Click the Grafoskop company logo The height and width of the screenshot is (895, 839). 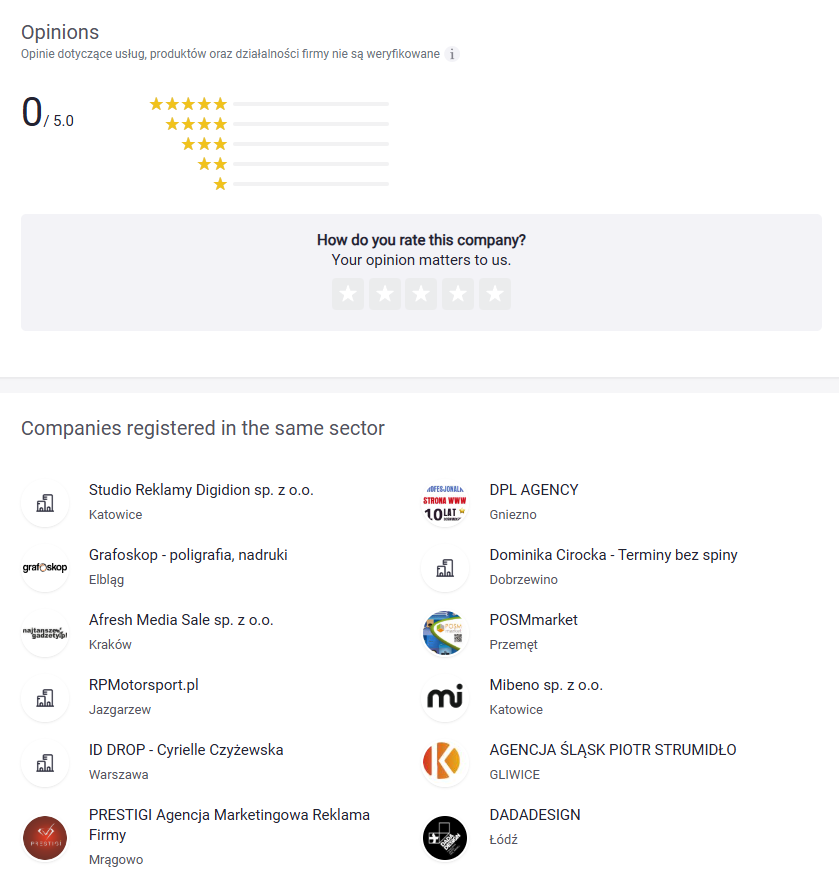click(x=45, y=568)
